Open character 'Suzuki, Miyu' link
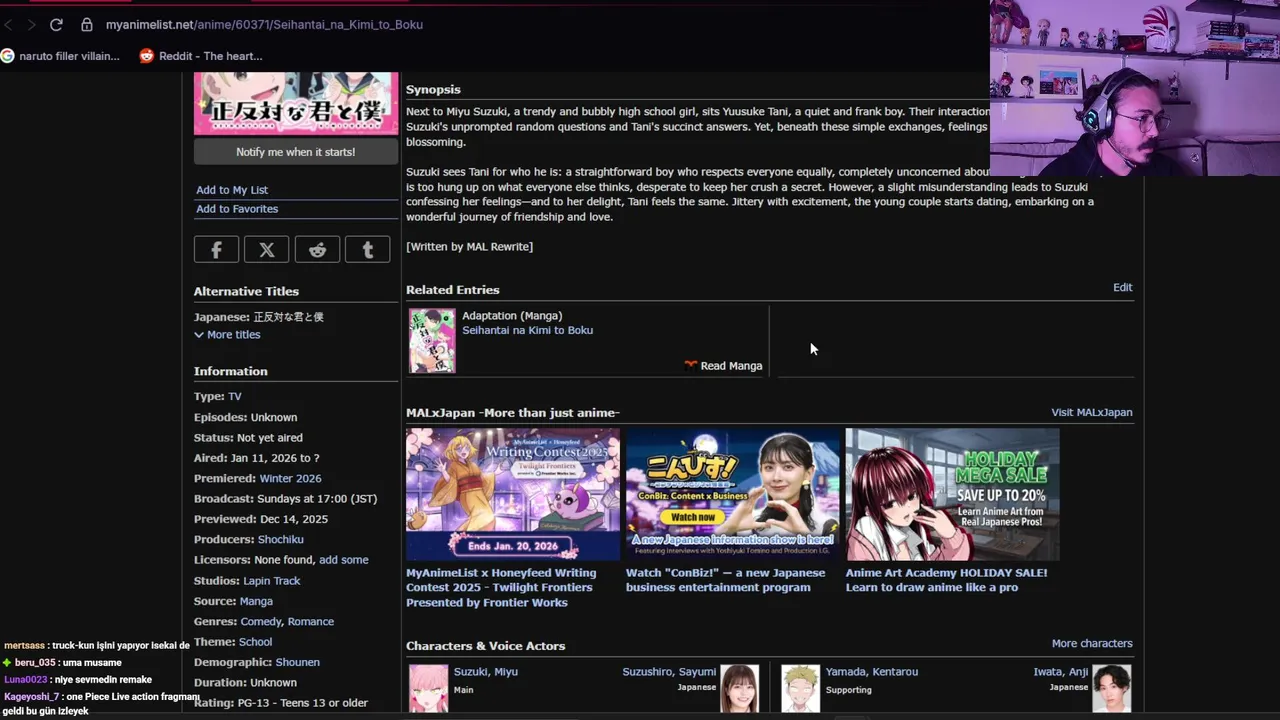1280x720 pixels. pos(486,672)
